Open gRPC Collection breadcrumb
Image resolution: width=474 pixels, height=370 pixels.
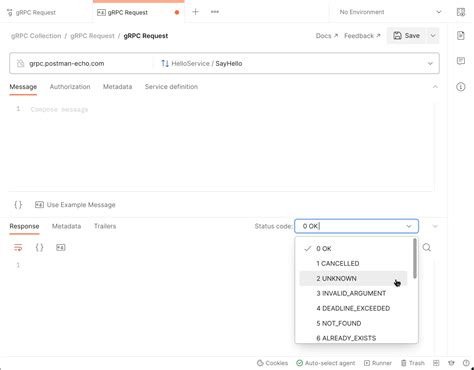coord(36,36)
